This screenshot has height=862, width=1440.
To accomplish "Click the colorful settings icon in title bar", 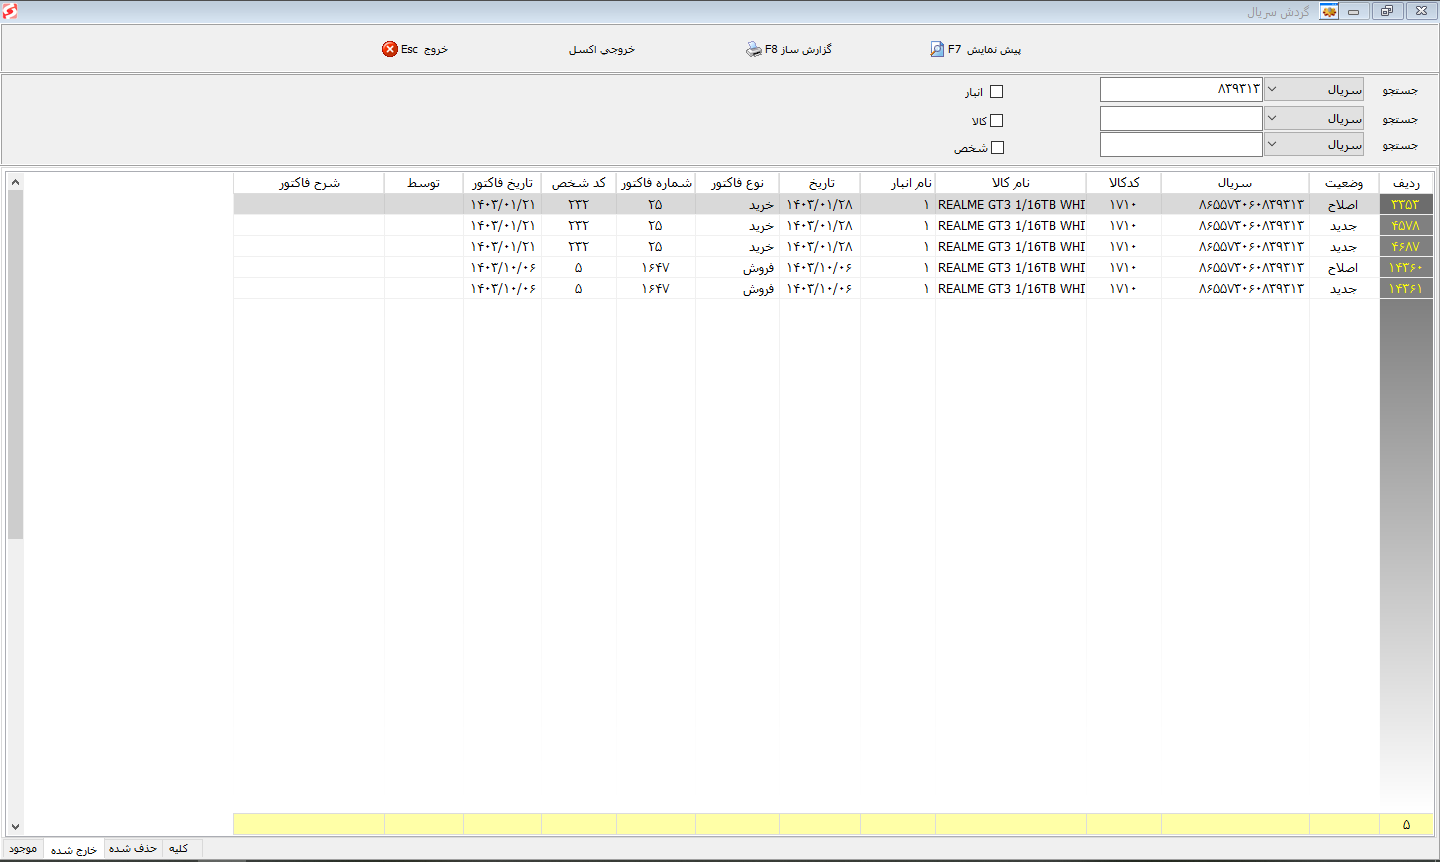I will pyautogui.click(x=1329, y=11).
